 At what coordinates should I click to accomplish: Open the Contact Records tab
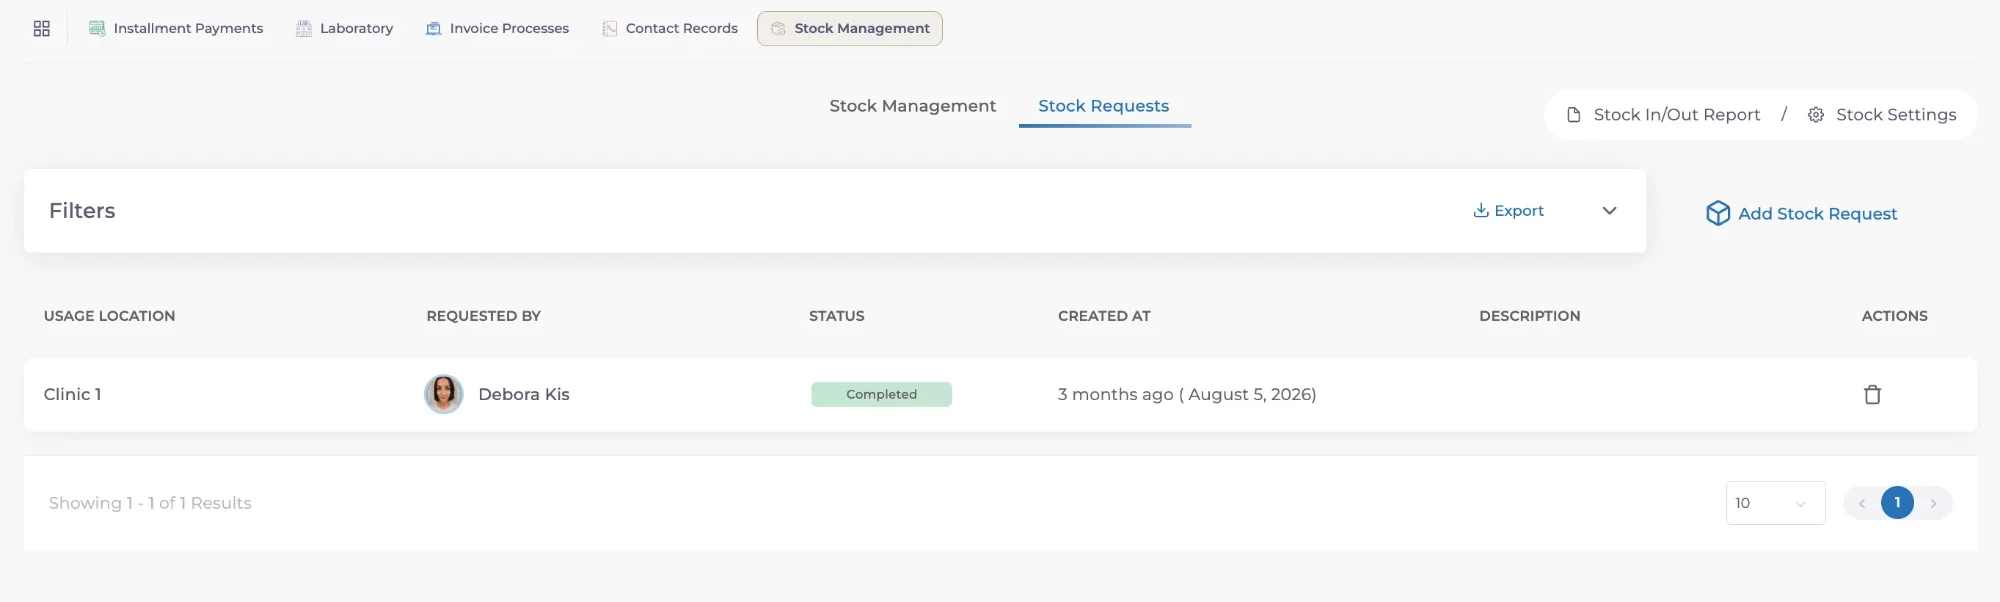[x=670, y=28]
